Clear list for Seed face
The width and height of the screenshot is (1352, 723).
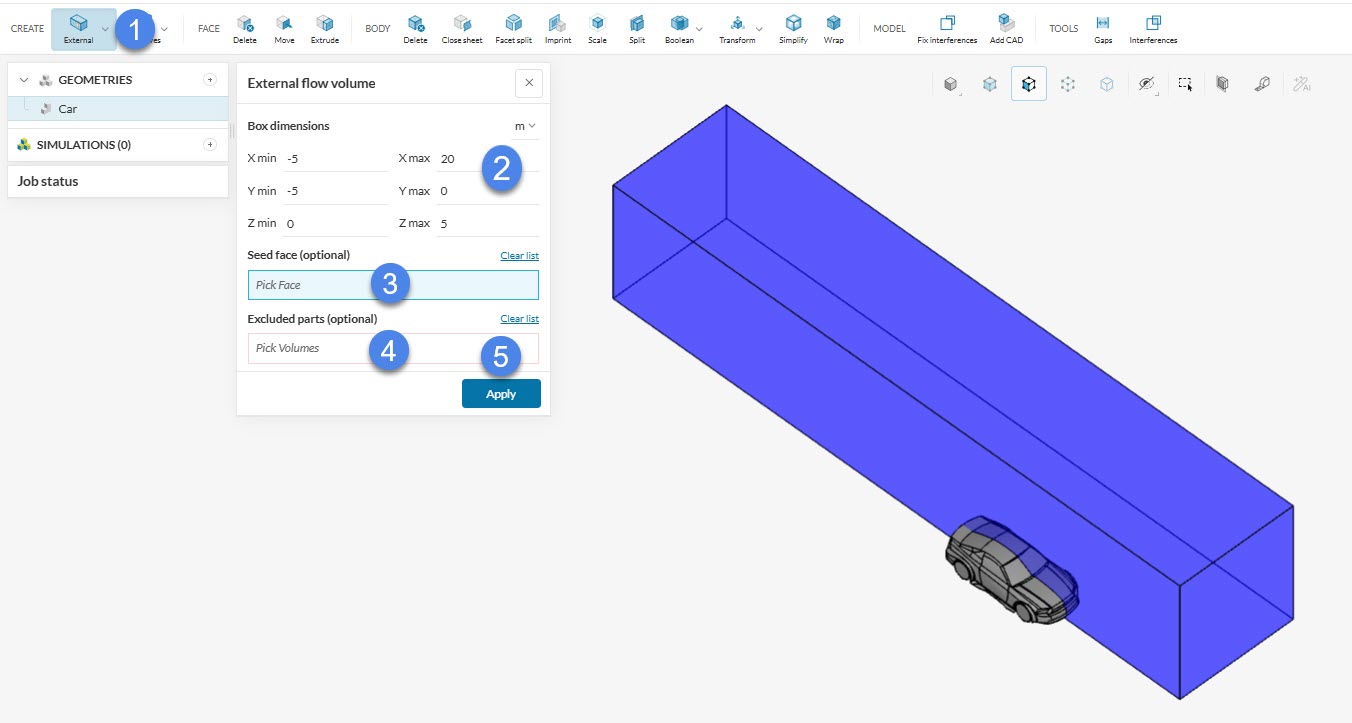pyautogui.click(x=519, y=256)
